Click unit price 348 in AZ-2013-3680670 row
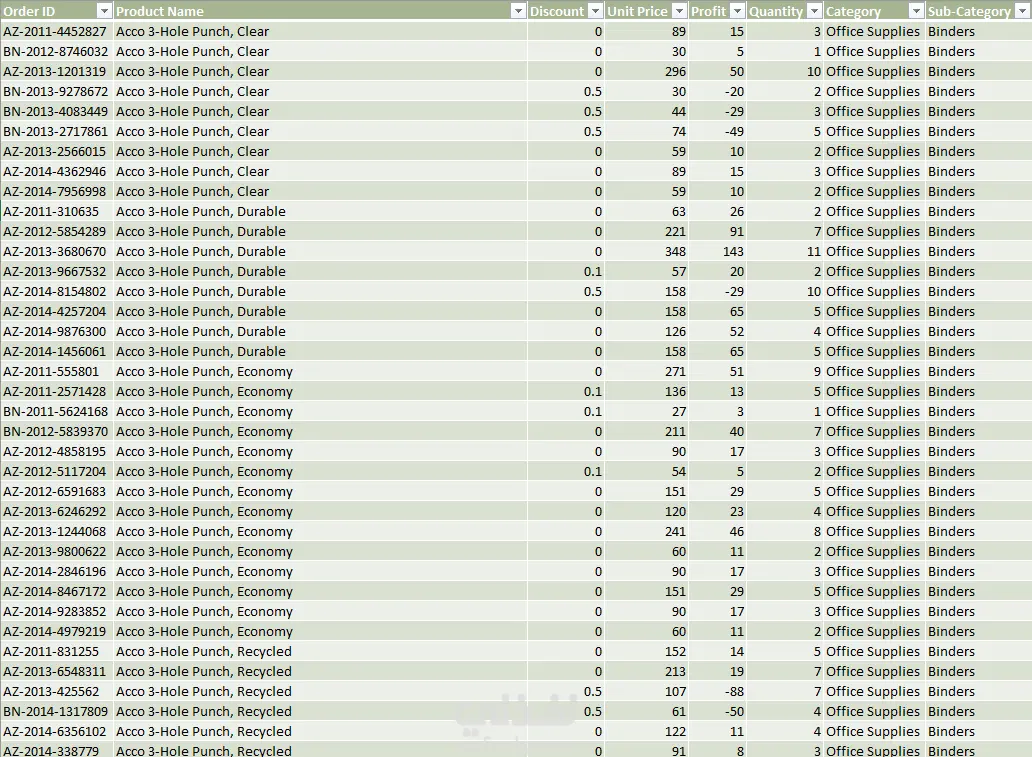Viewport: 1032px width, 757px height. click(x=675, y=251)
